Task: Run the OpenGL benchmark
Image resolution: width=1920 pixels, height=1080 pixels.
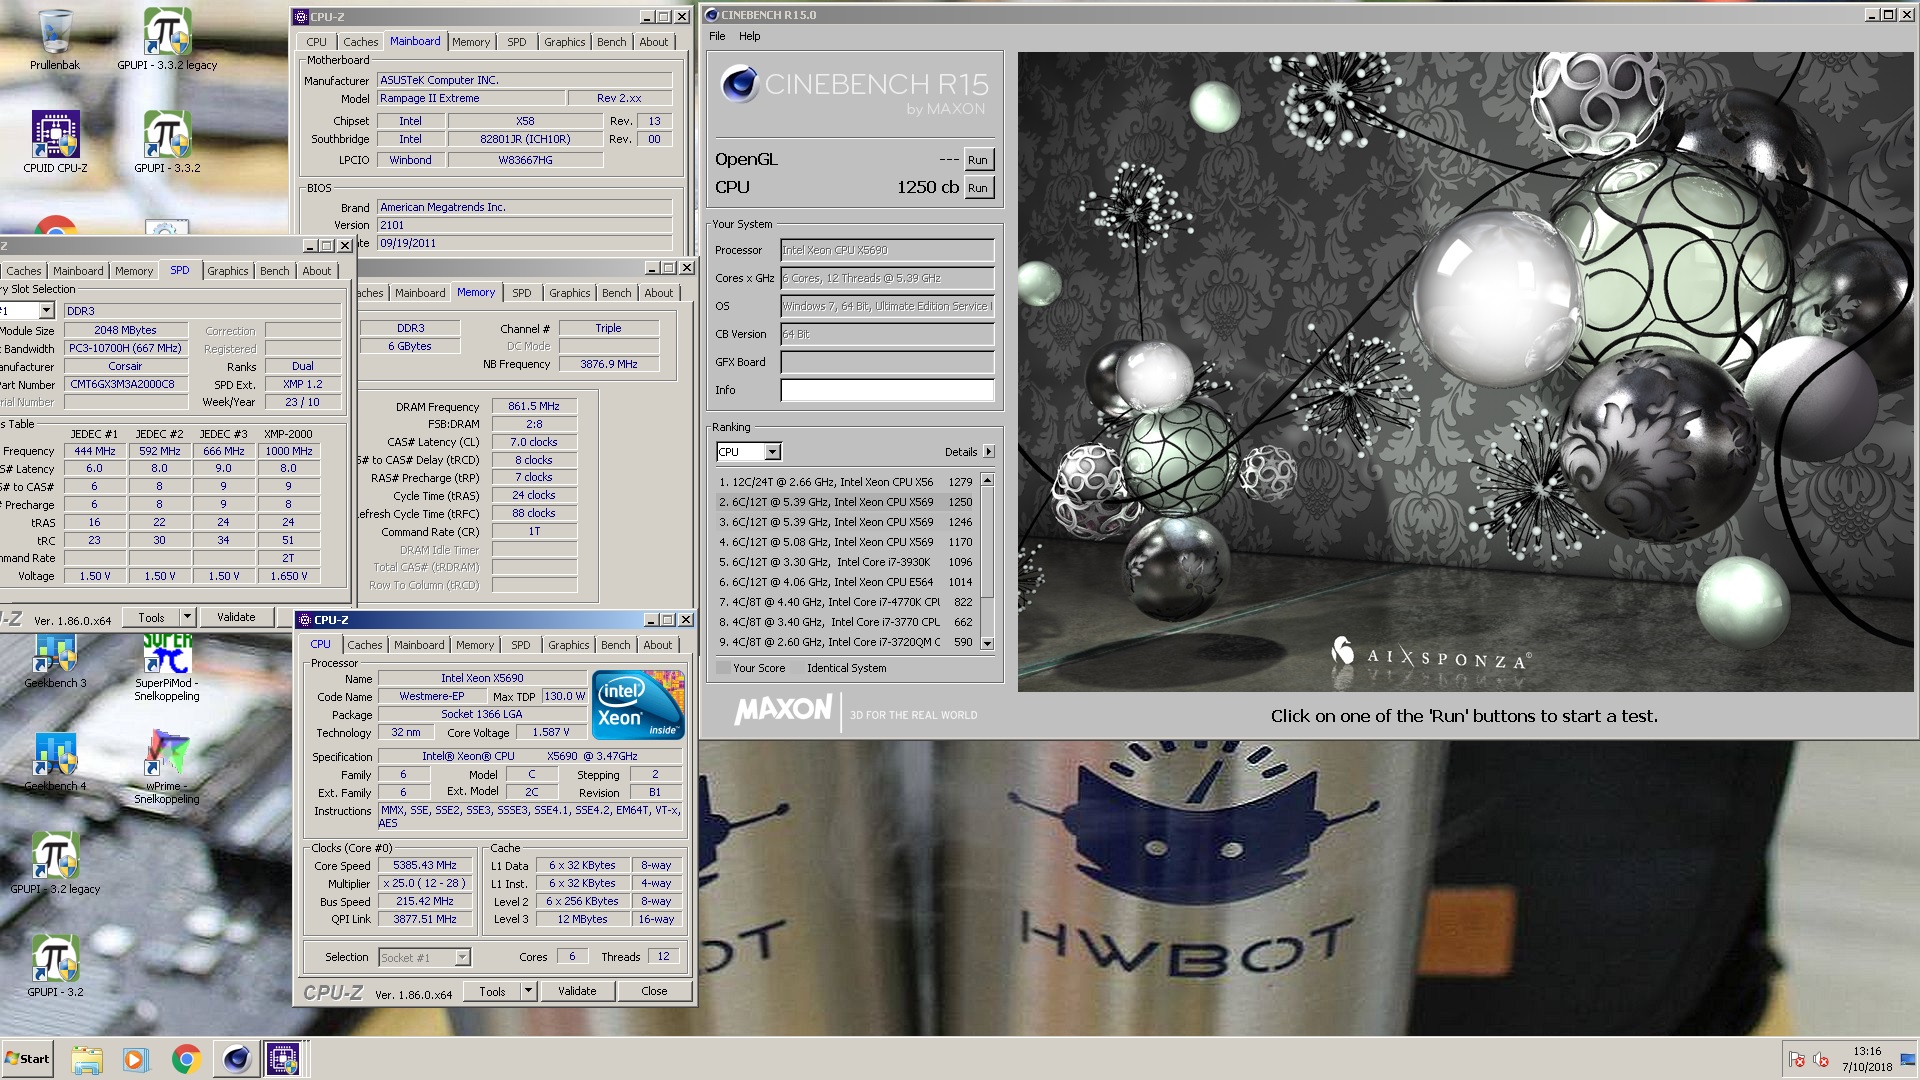Action: (978, 160)
